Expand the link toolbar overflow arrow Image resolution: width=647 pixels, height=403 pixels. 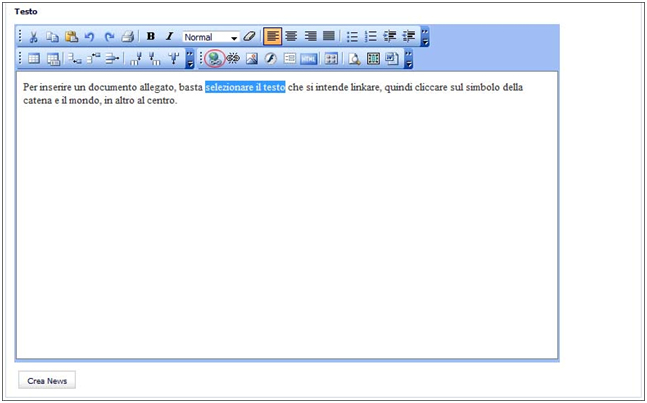[408, 59]
